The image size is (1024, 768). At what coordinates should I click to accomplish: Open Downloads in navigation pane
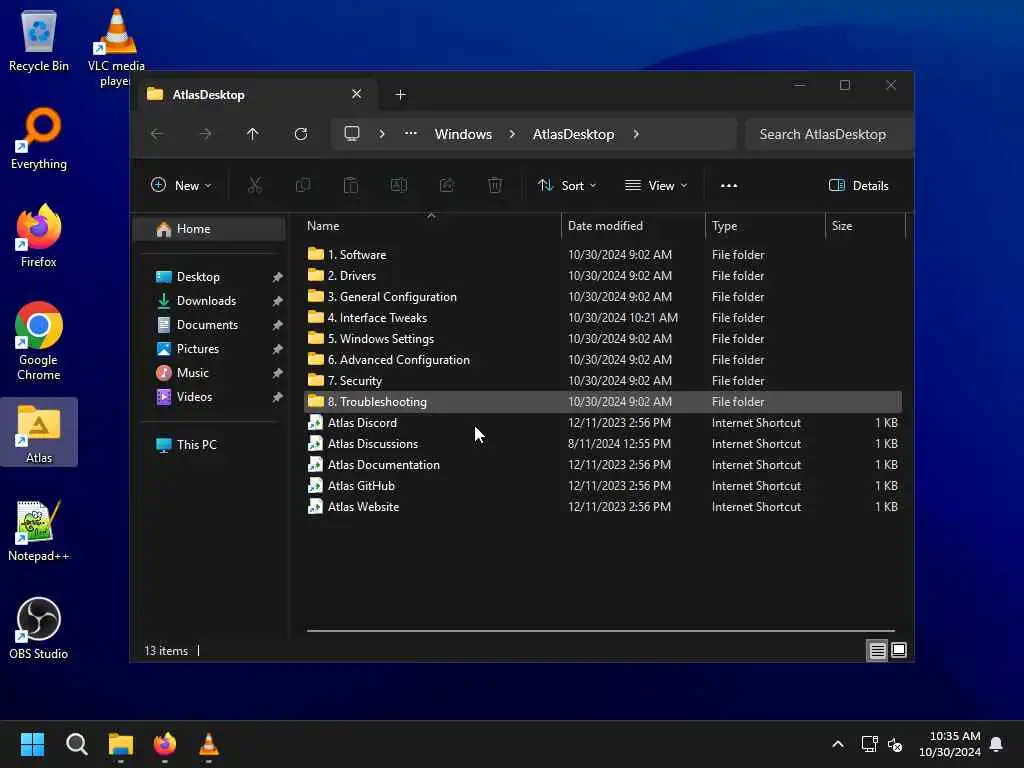(x=209, y=300)
